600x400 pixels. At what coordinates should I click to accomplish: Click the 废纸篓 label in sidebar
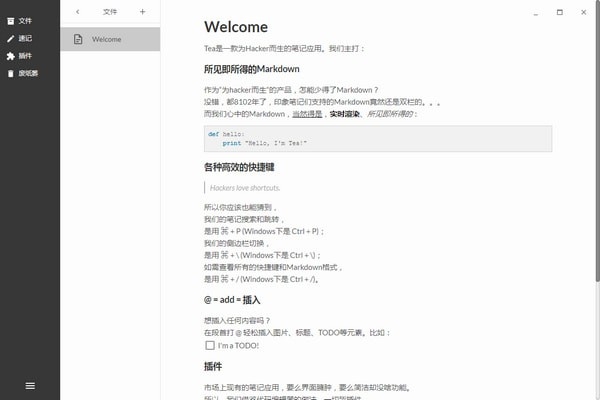(28, 73)
